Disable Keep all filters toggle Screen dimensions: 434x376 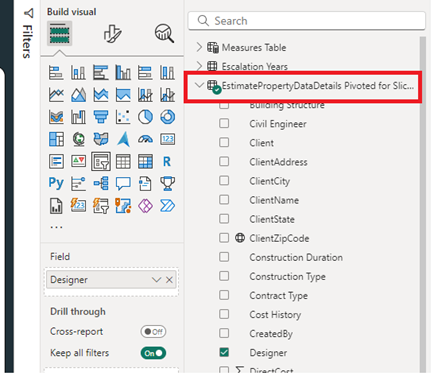point(153,353)
